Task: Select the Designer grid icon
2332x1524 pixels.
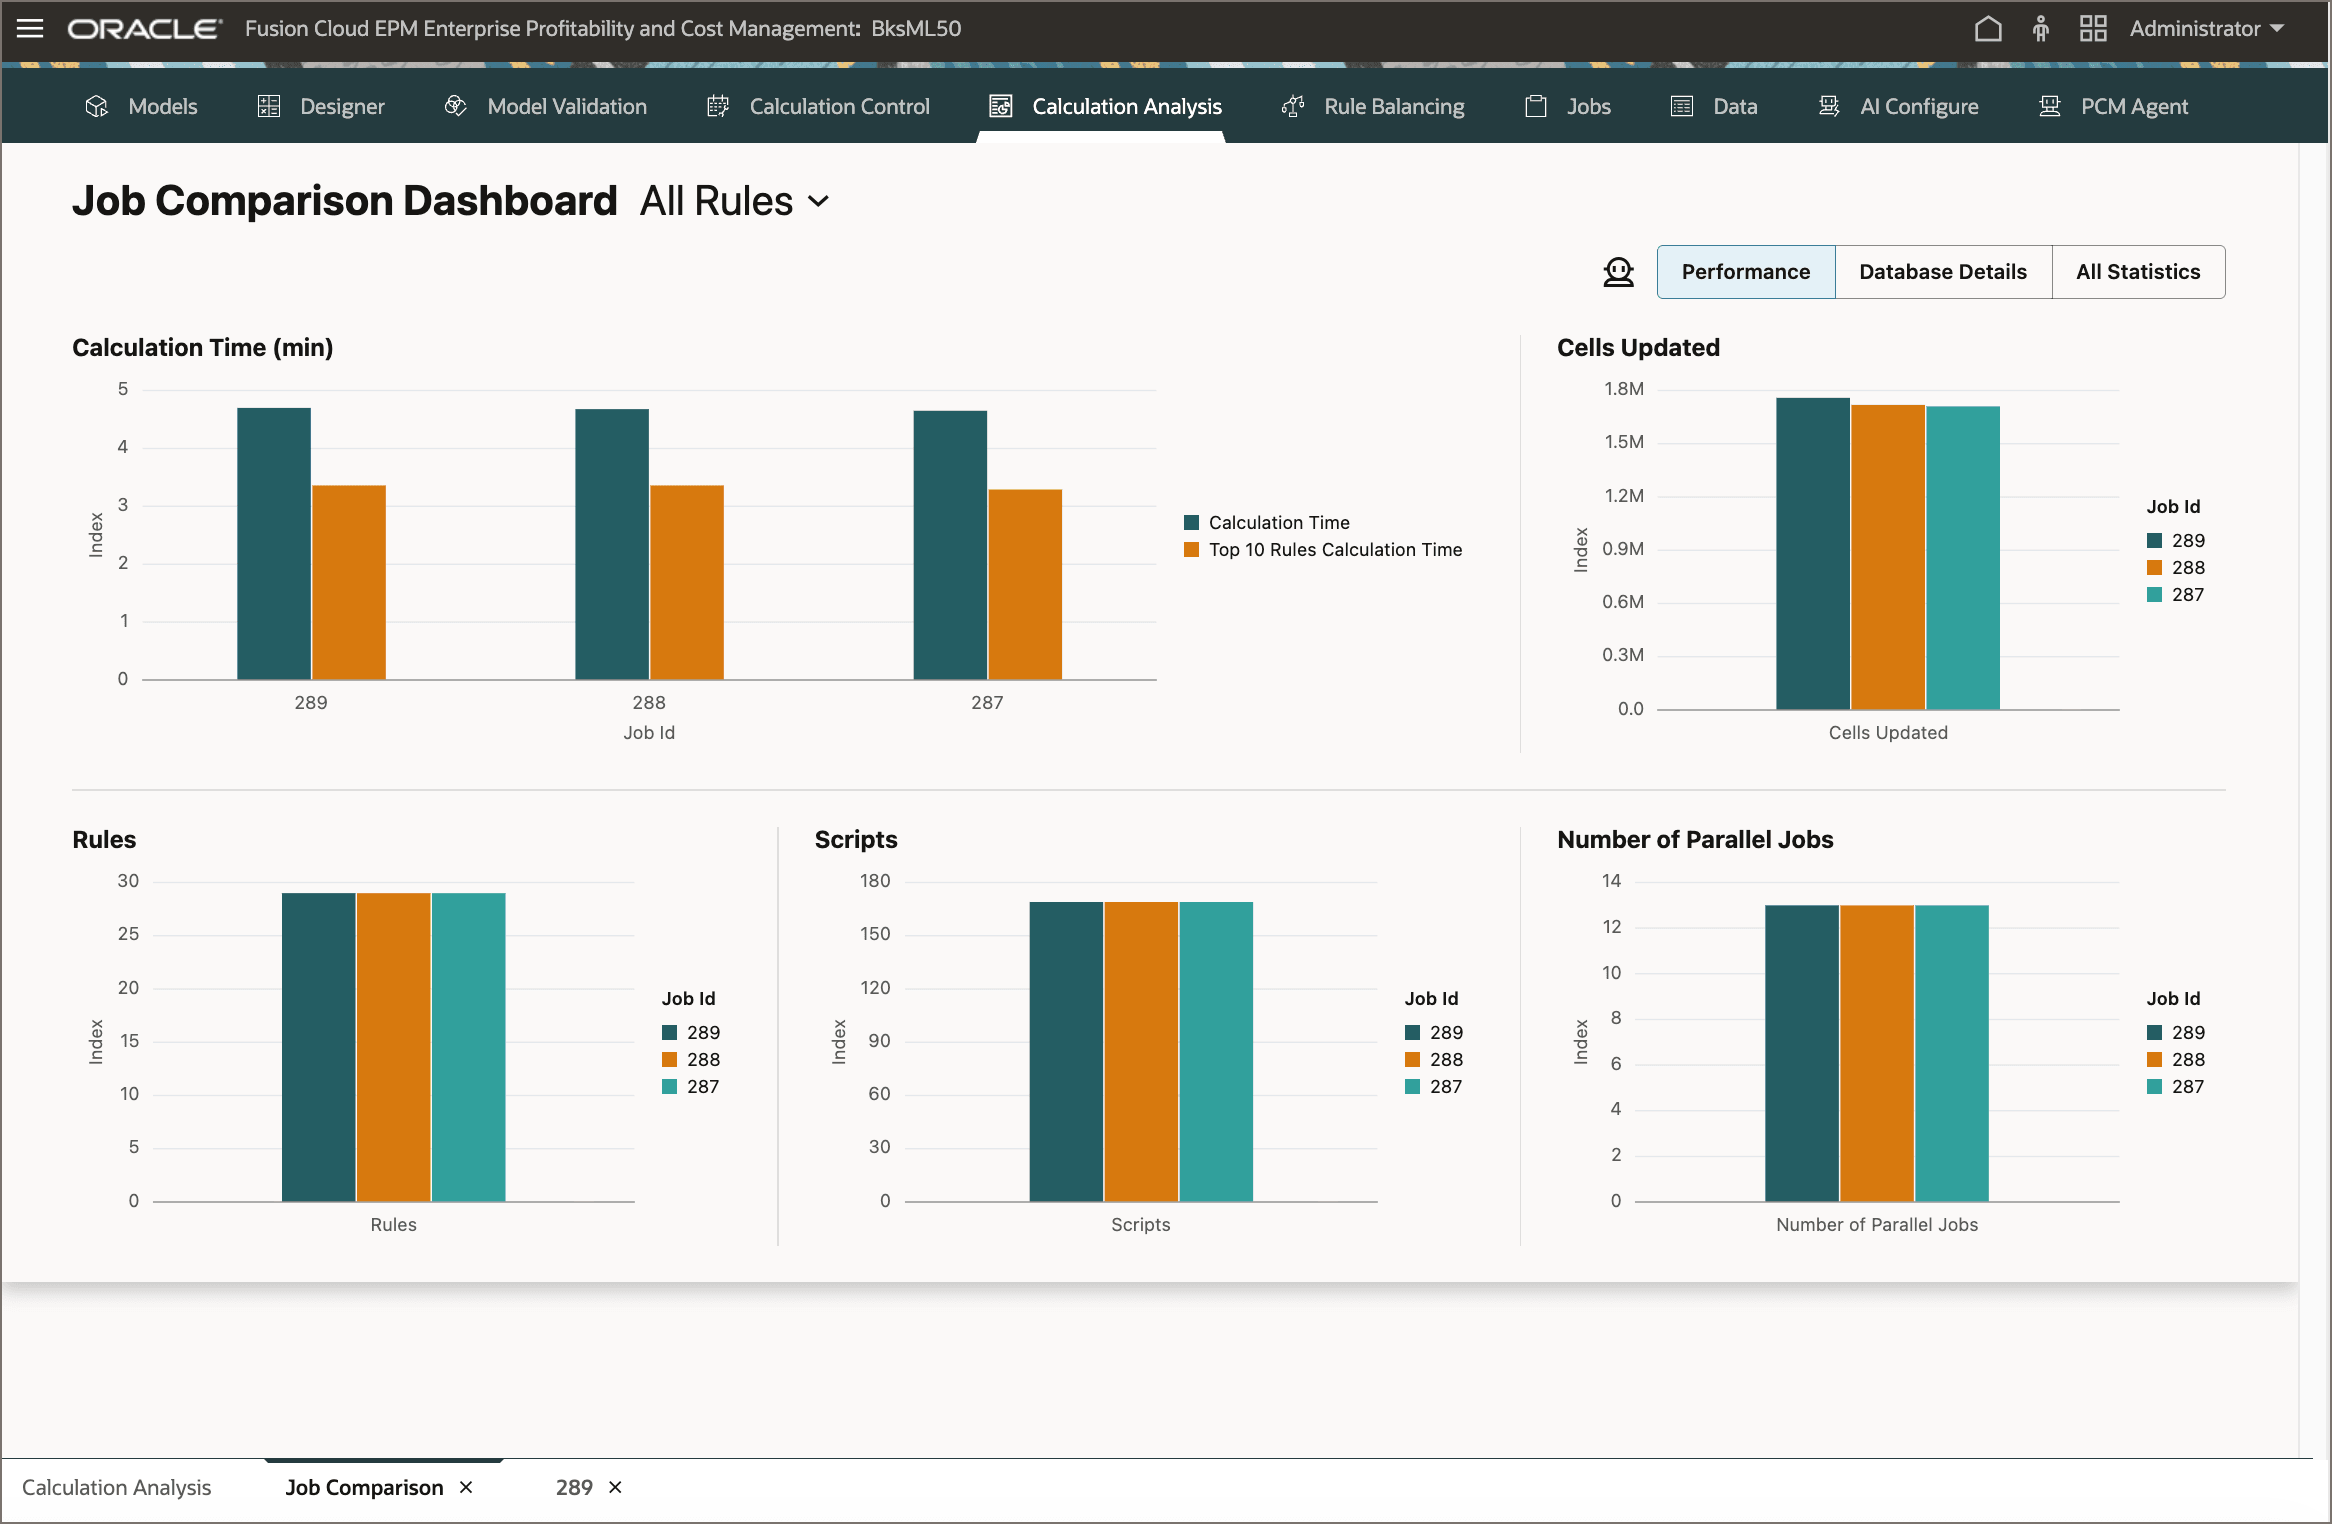Action: coord(267,105)
